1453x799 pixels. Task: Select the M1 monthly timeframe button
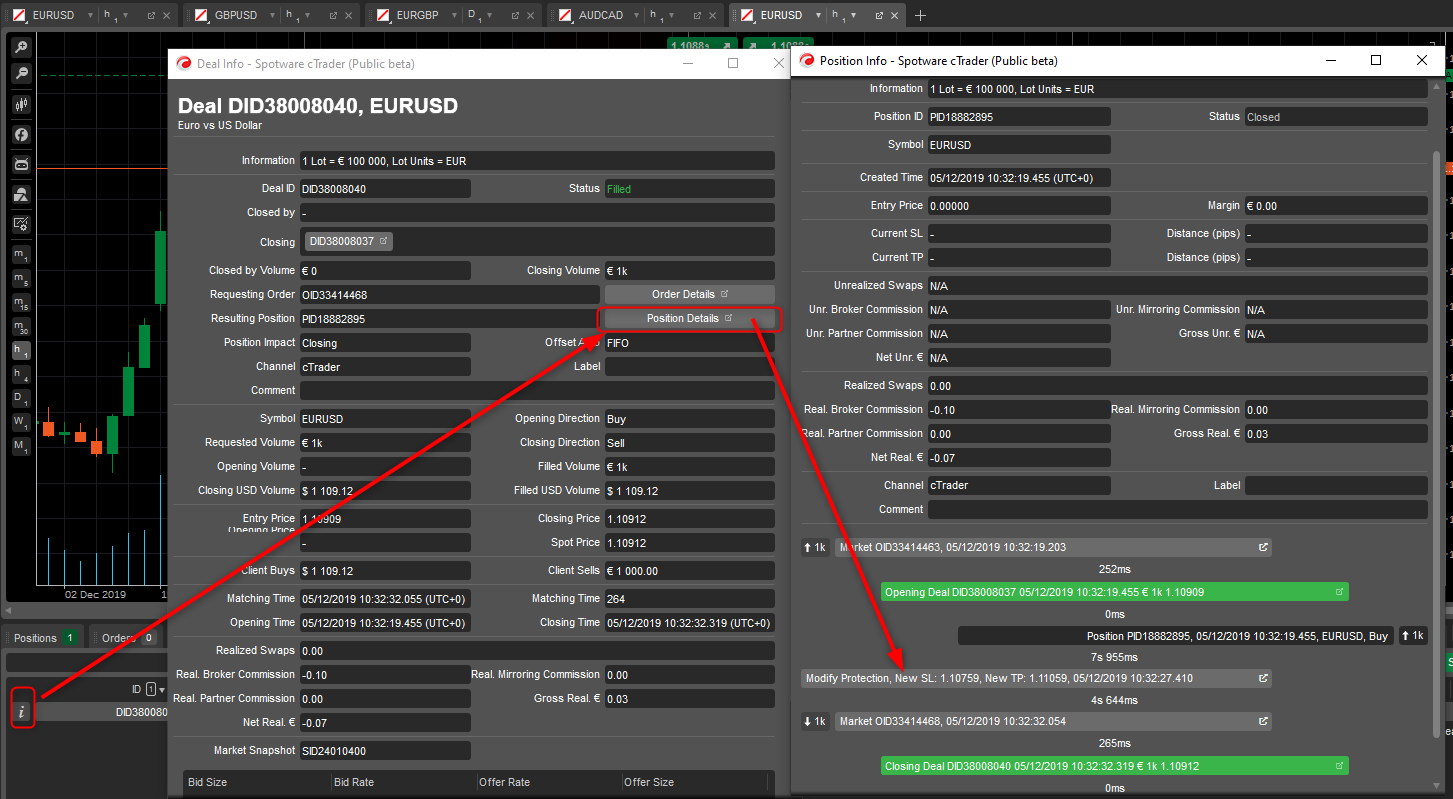tap(21, 445)
